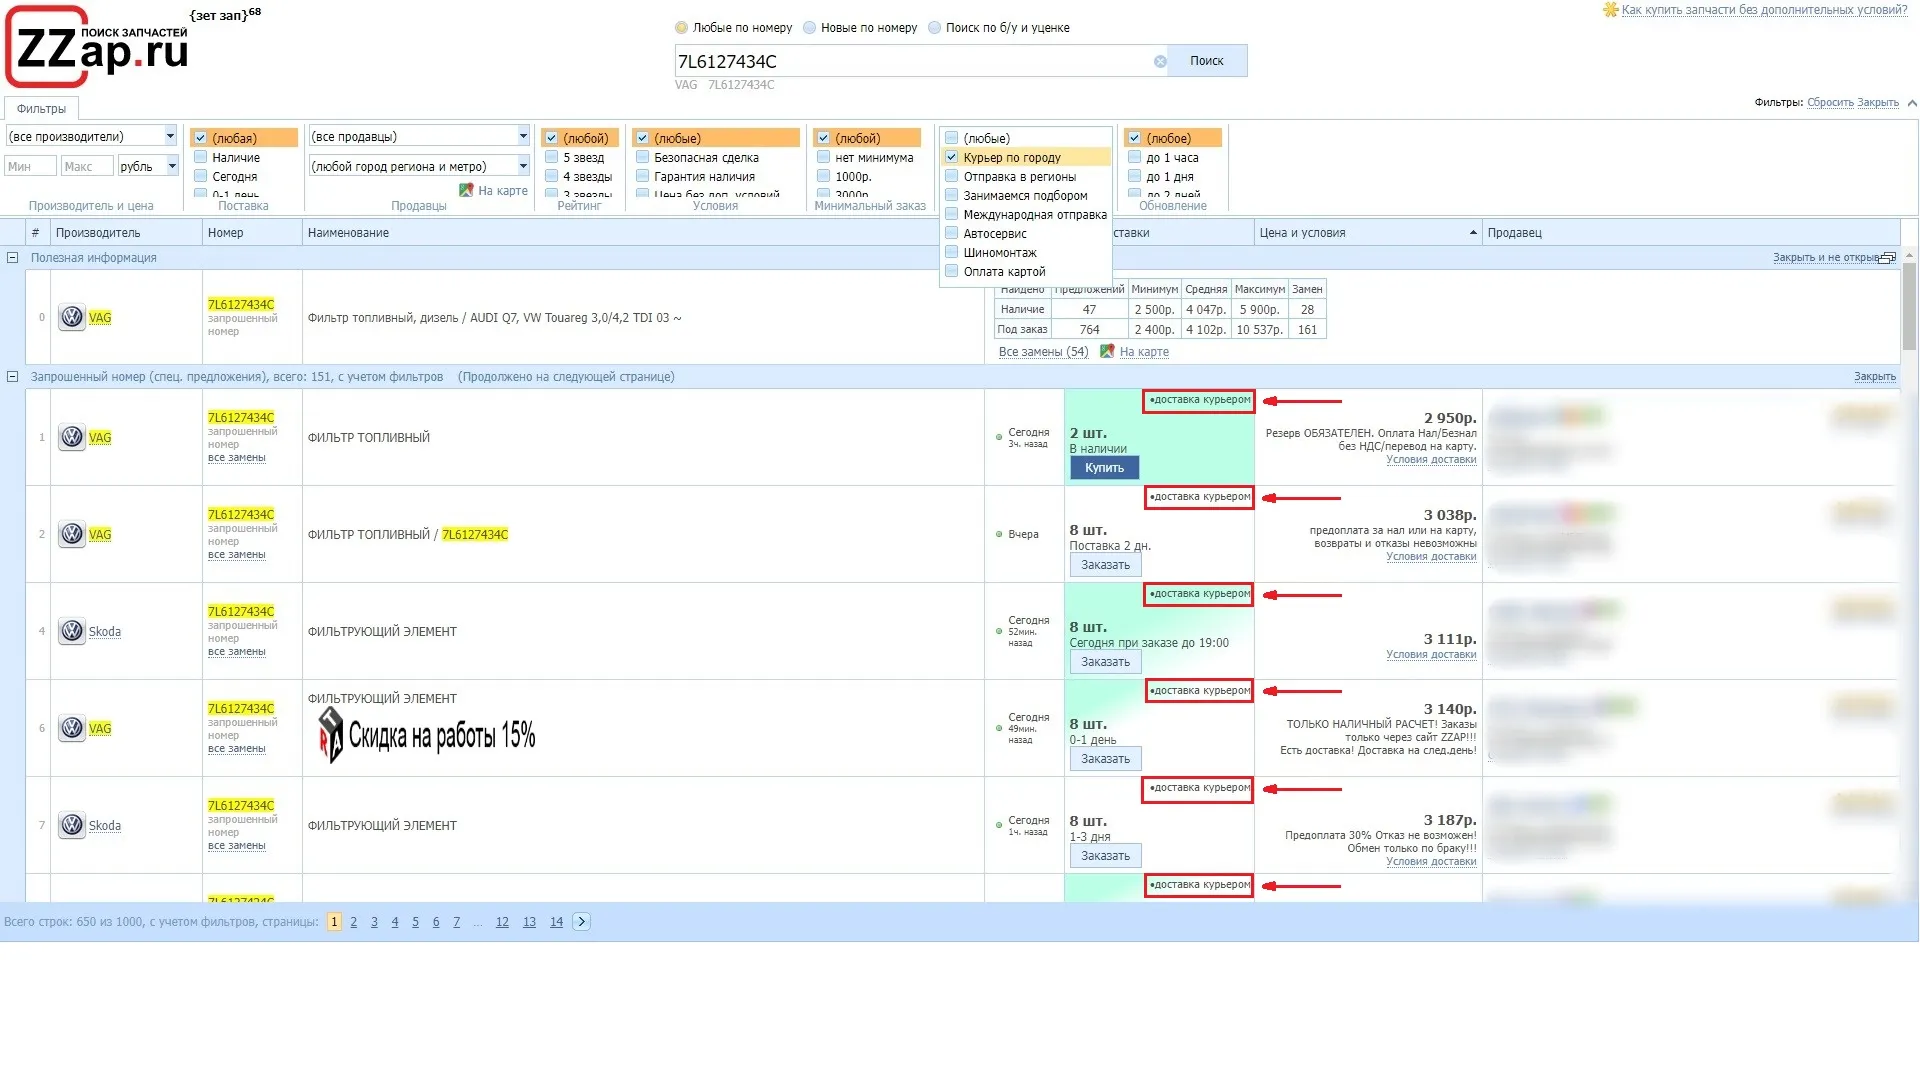Click the next-page arrow in the pager
Viewport: 1920px width, 1080px height.
click(x=582, y=922)
